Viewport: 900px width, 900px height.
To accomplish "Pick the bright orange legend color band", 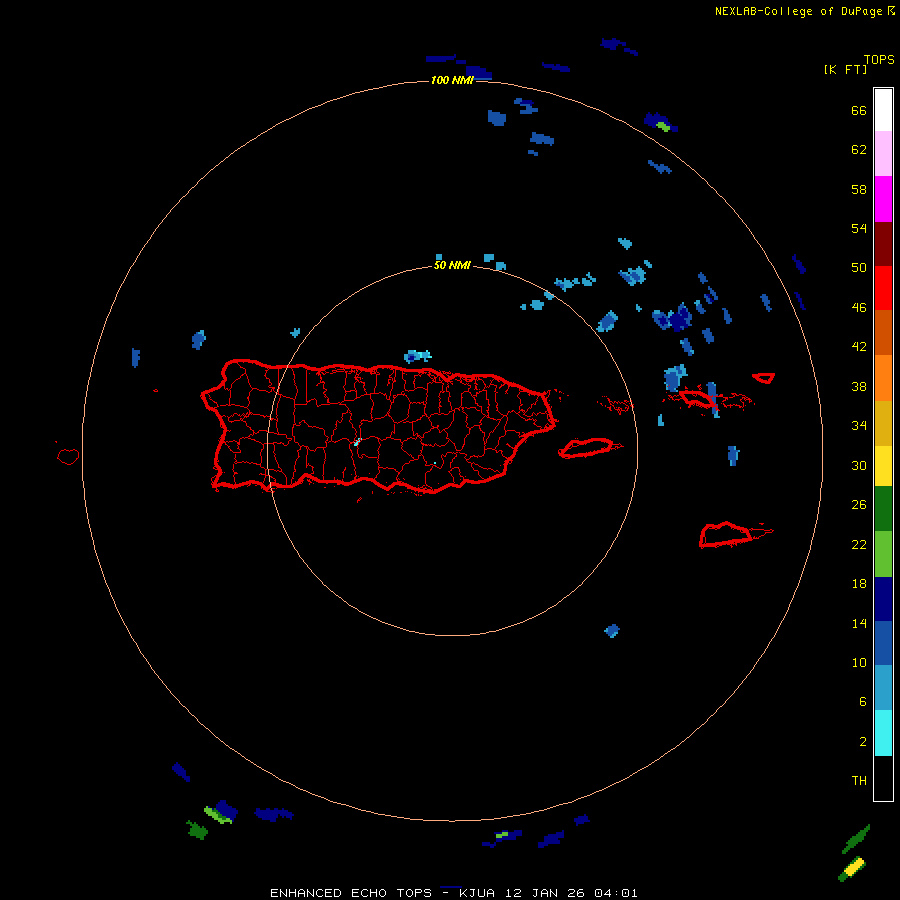I will pyautogui.click(x=883, y=378).
